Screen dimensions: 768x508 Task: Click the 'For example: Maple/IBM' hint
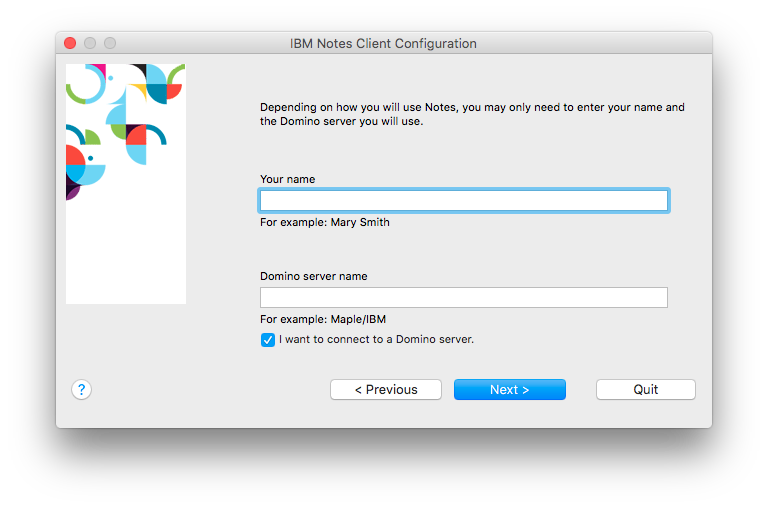(x=323, y=319)
